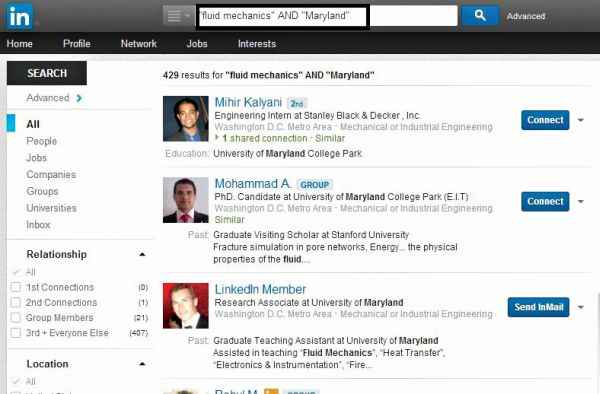600x394 pixels.
Task: Connect with Mohammad A.
Action: click(x=545, y=202)
